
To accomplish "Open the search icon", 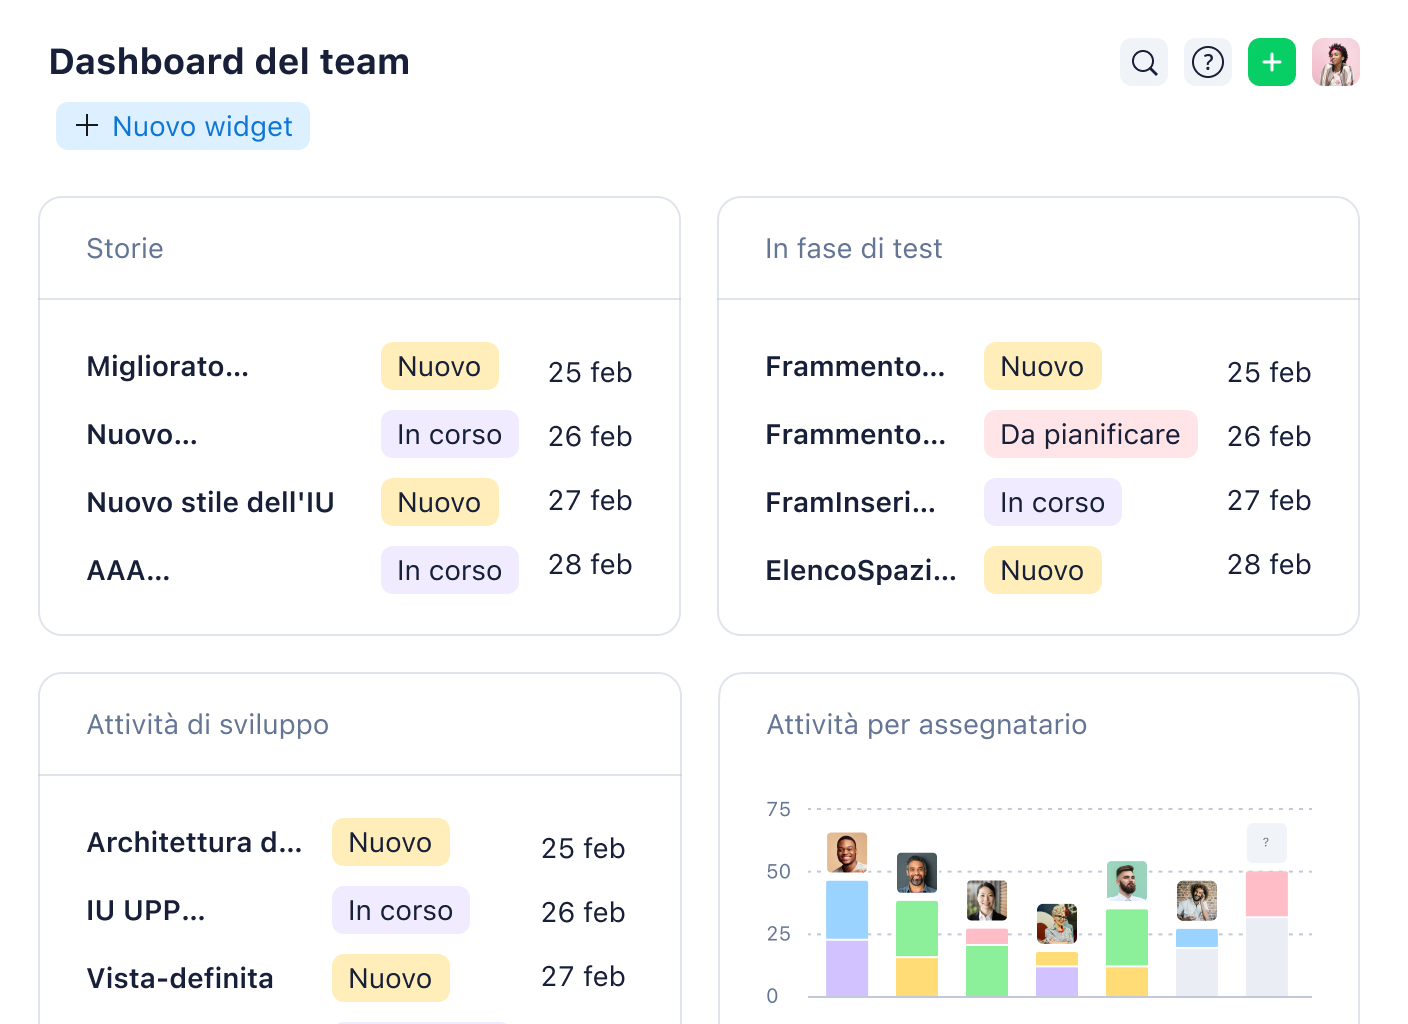I will [x=1144, y=62].
